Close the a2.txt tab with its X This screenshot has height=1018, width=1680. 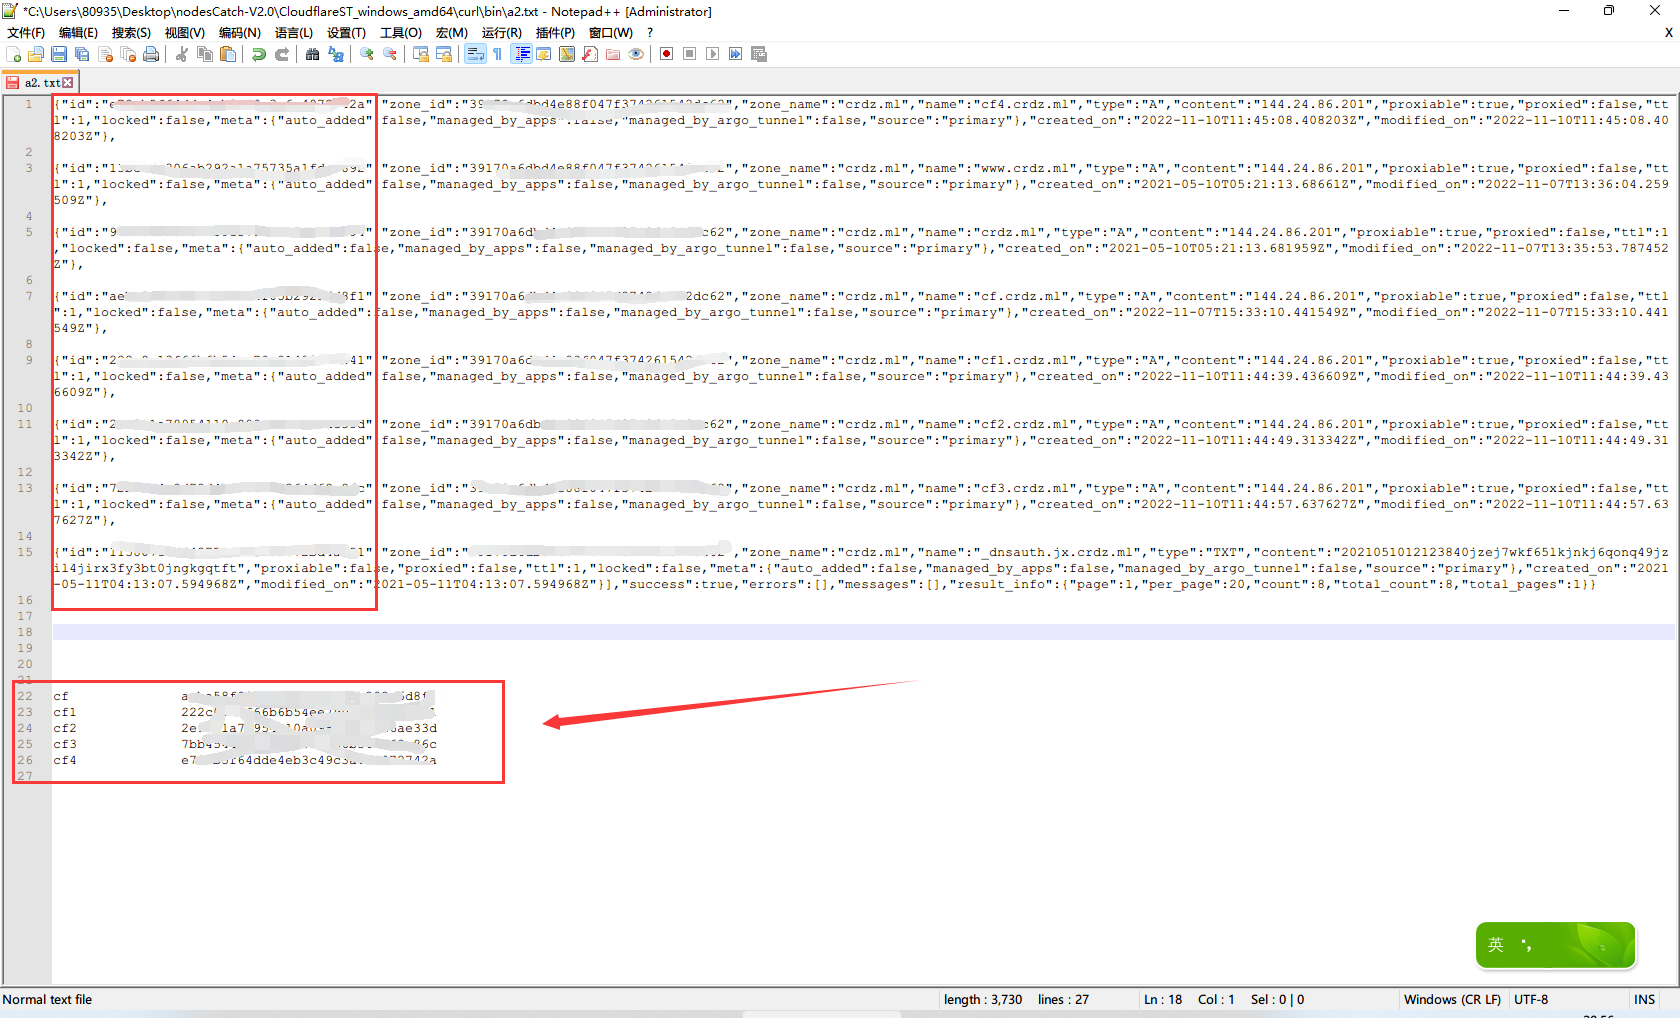[68, 83]
